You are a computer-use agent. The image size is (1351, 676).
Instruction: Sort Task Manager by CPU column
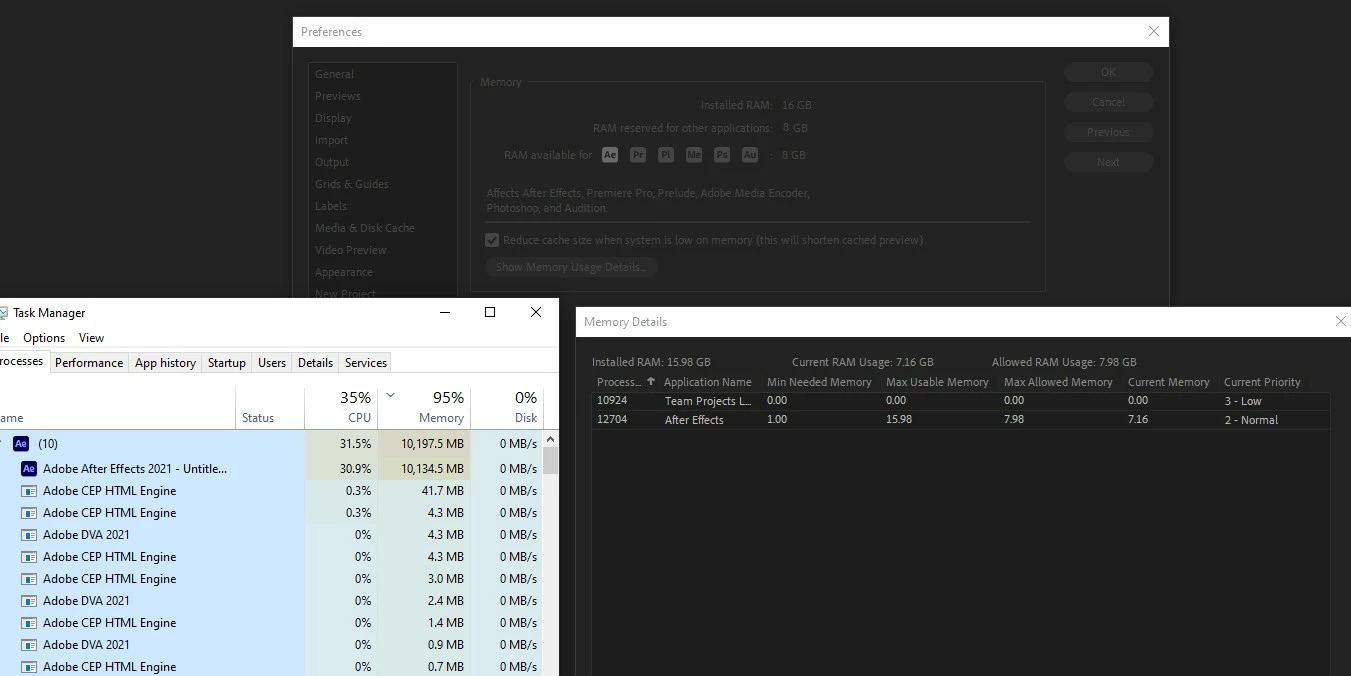pyautogui.click(x=341, y=407)
